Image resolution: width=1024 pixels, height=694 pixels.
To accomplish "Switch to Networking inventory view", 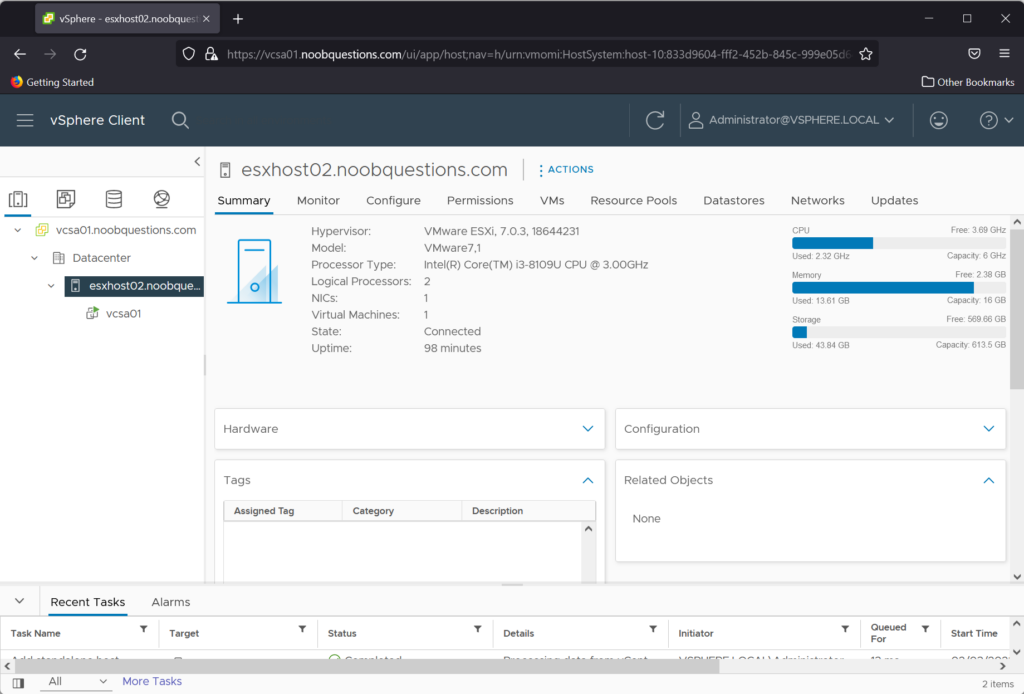I will (x=161, y=199).
